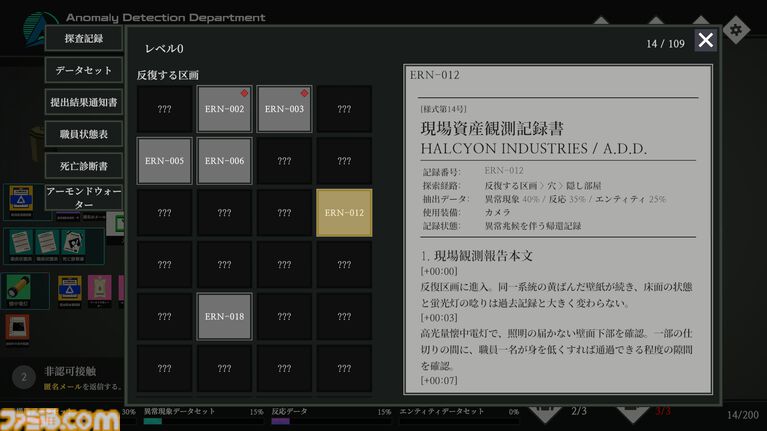Image resolution: width=767 pixels, height=431 pixels.
Task: Open the アーモンドウォーター menu
Action: [x=84, y=198]
